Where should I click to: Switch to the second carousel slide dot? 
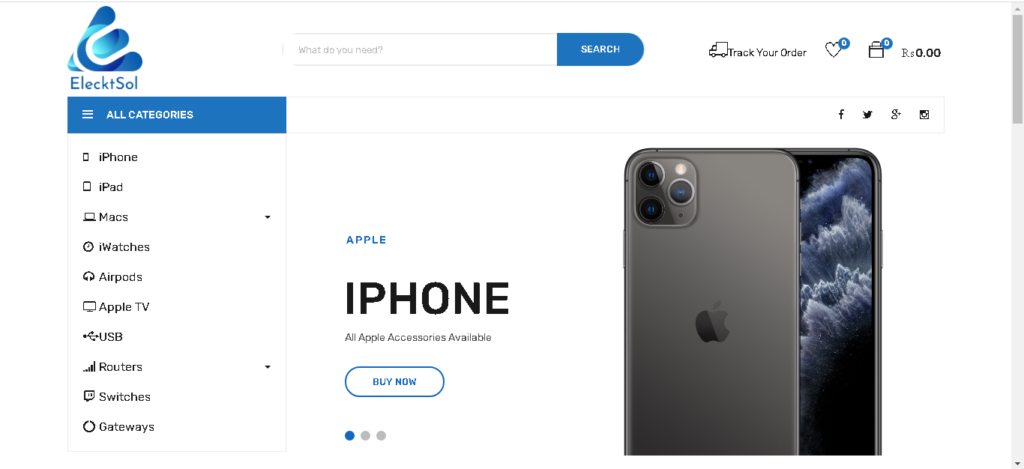[365, 436]
